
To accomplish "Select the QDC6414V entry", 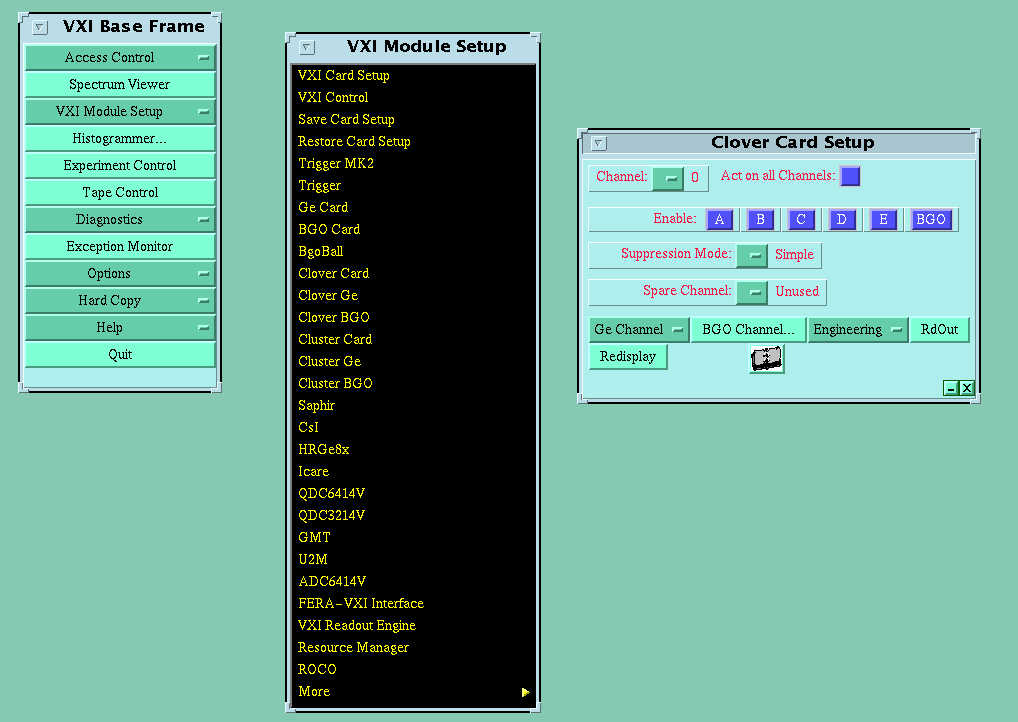I will [x=413, y=493].
